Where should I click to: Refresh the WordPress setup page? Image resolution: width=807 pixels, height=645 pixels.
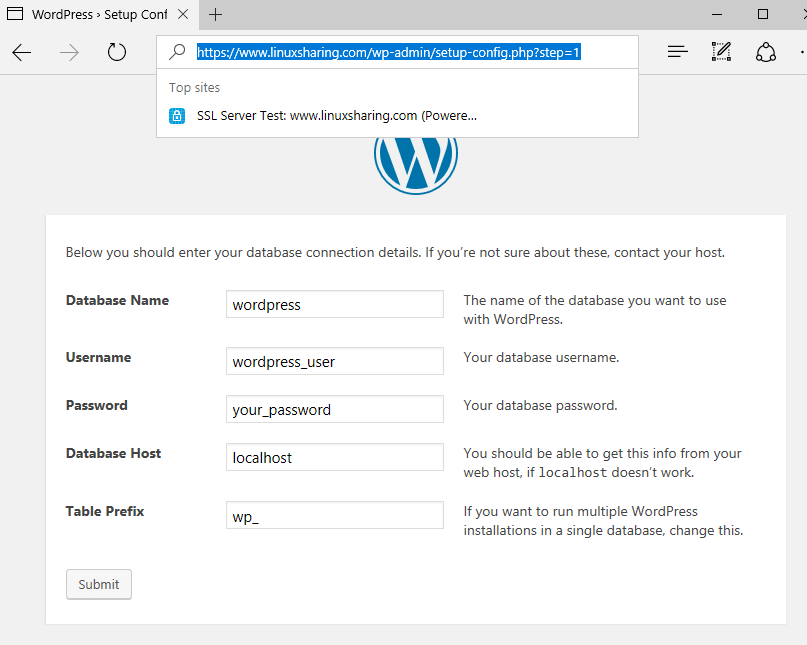[x=117, y=53]
